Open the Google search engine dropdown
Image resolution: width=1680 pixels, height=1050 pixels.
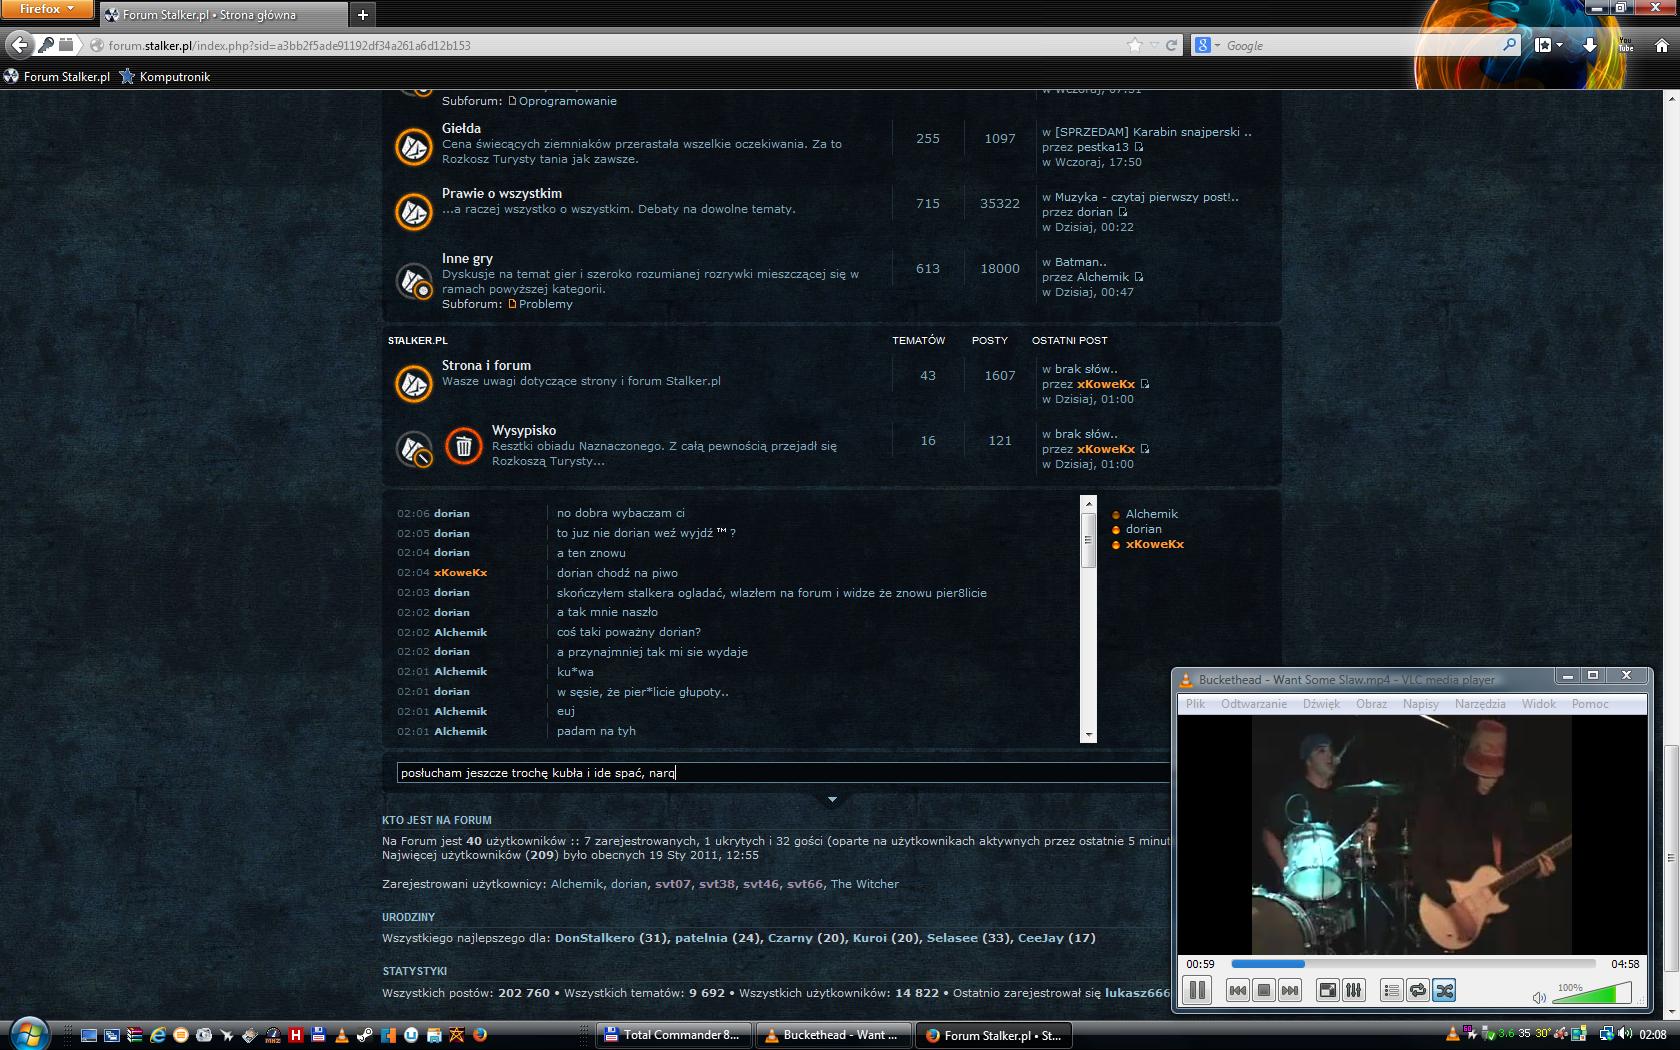1207,45
